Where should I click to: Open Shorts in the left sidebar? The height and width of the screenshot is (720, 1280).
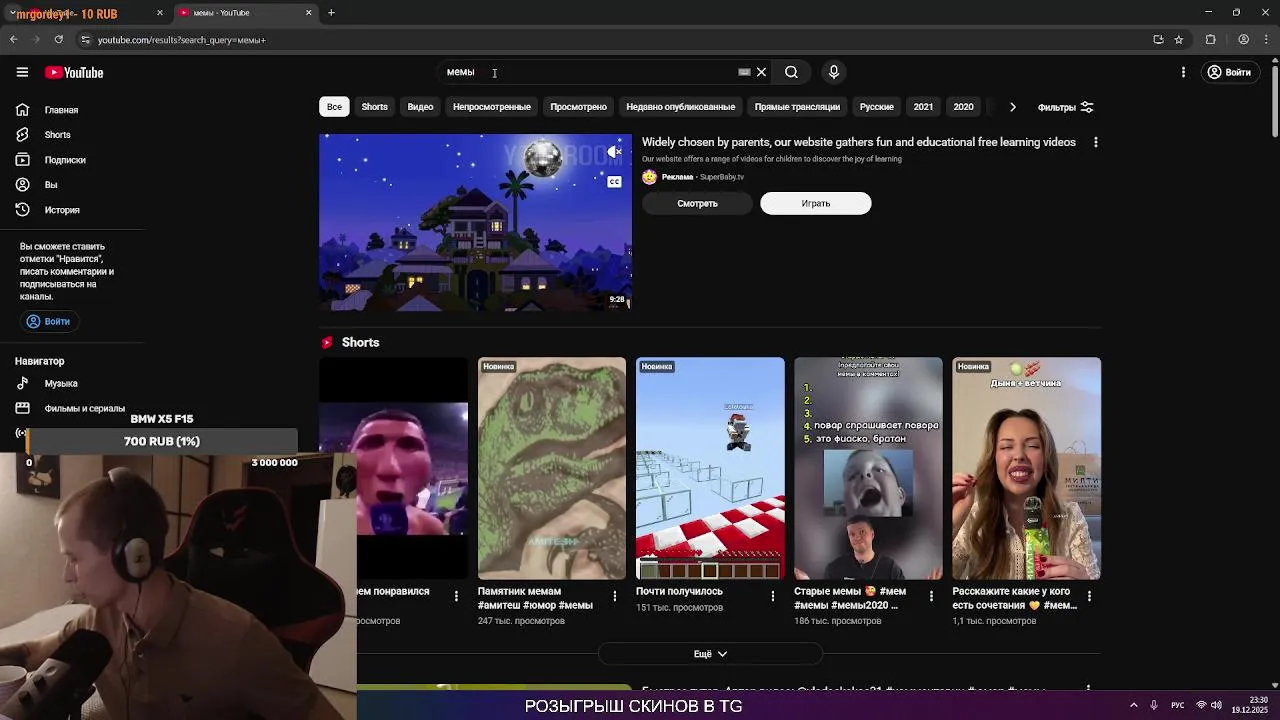pos(57,135)
